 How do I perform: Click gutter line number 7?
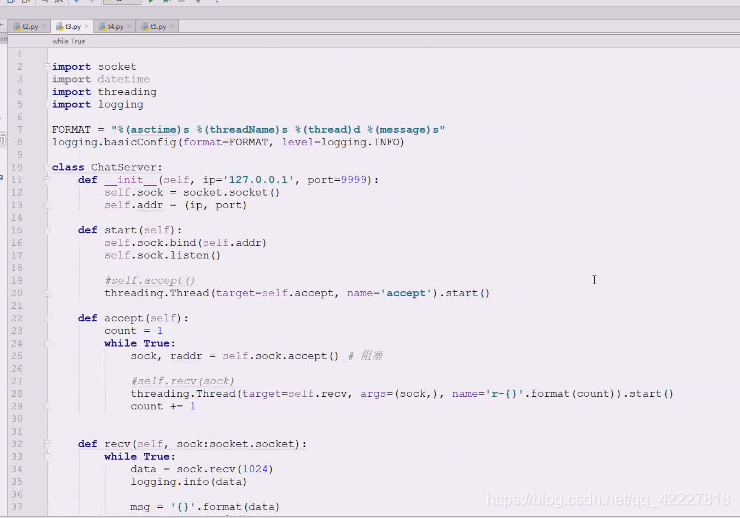pos(19,129)
